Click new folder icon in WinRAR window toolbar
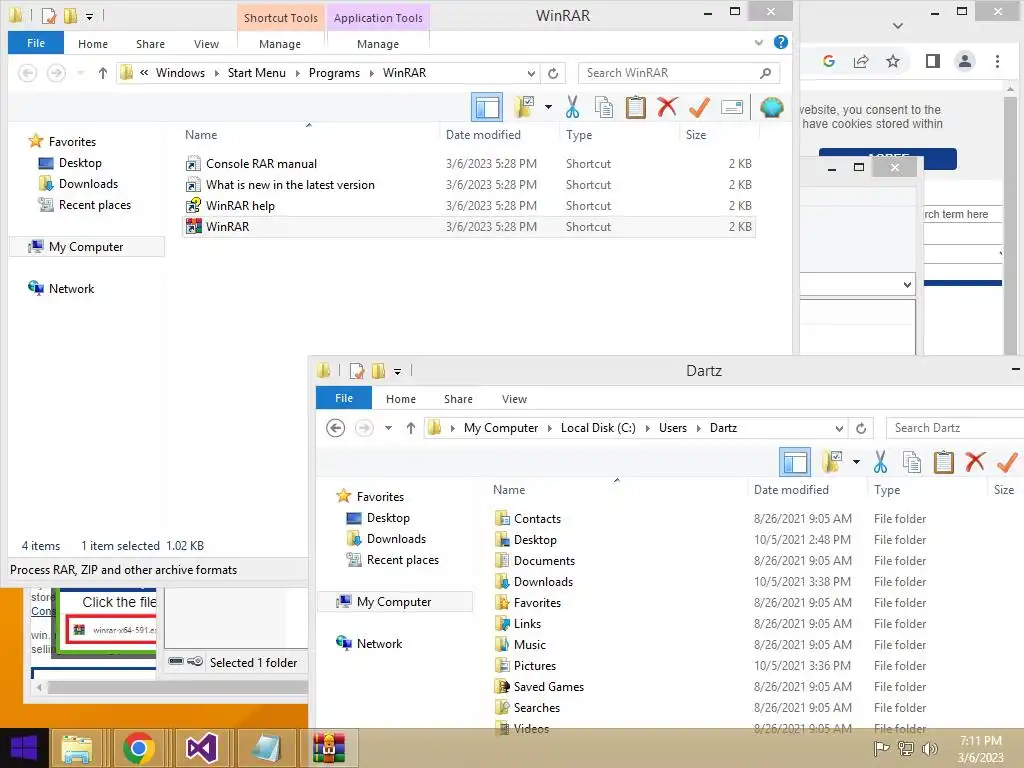The image size is (1024, 768). (524, 107)
